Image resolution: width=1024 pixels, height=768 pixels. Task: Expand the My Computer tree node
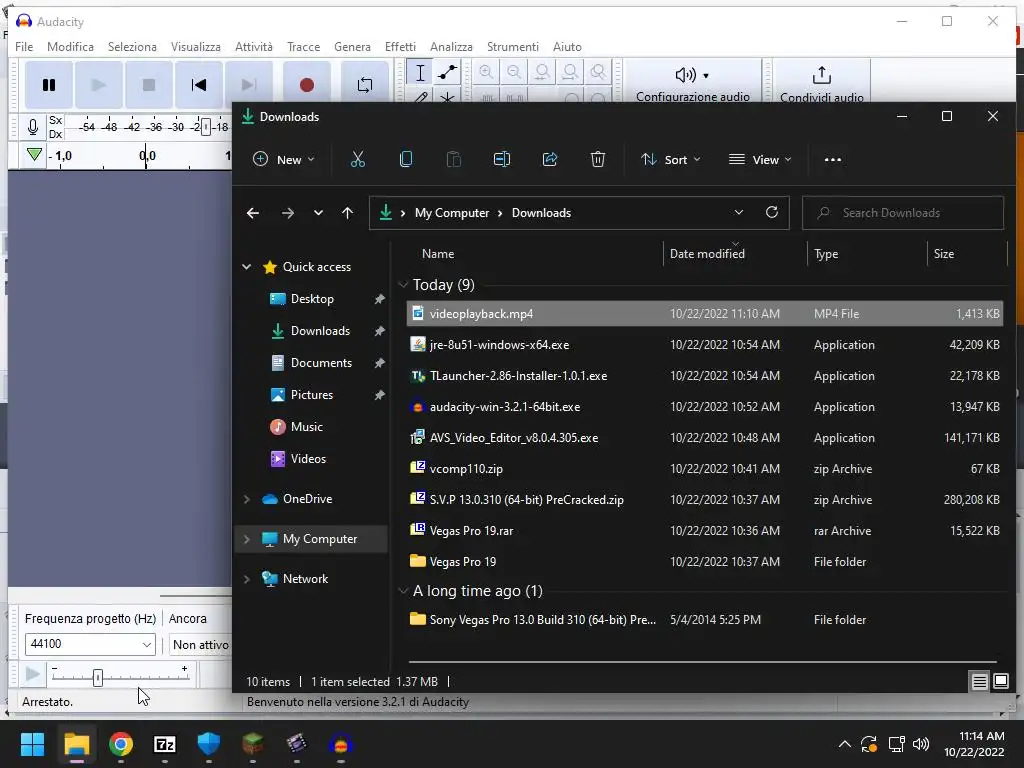coord(247,539)
